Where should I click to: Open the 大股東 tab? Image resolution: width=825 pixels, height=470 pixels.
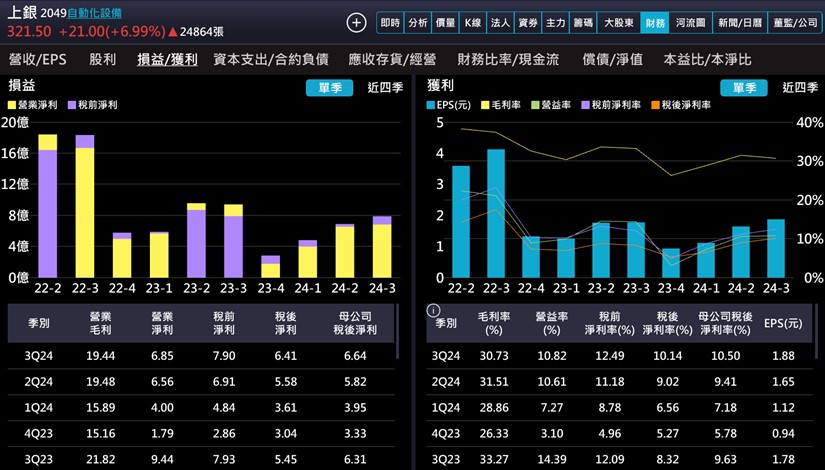617,22
